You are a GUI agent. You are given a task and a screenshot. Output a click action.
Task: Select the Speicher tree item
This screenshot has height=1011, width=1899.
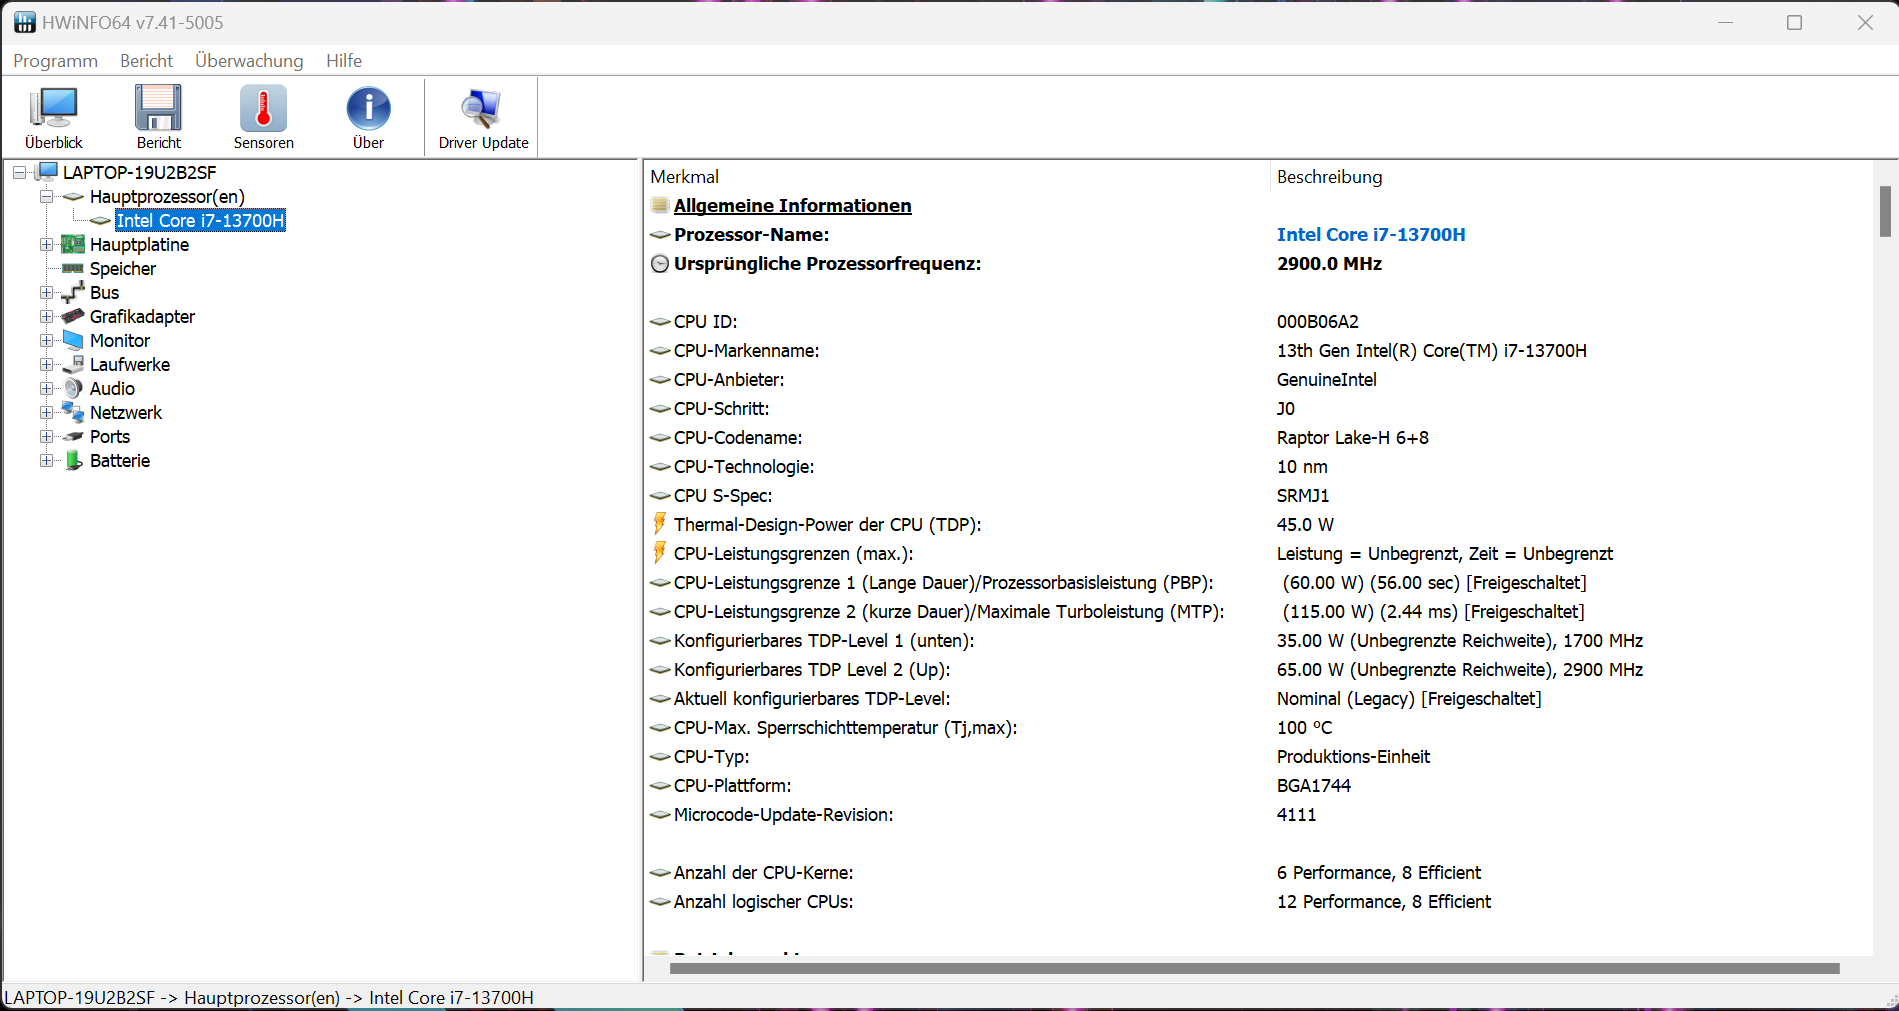(123, 268)
